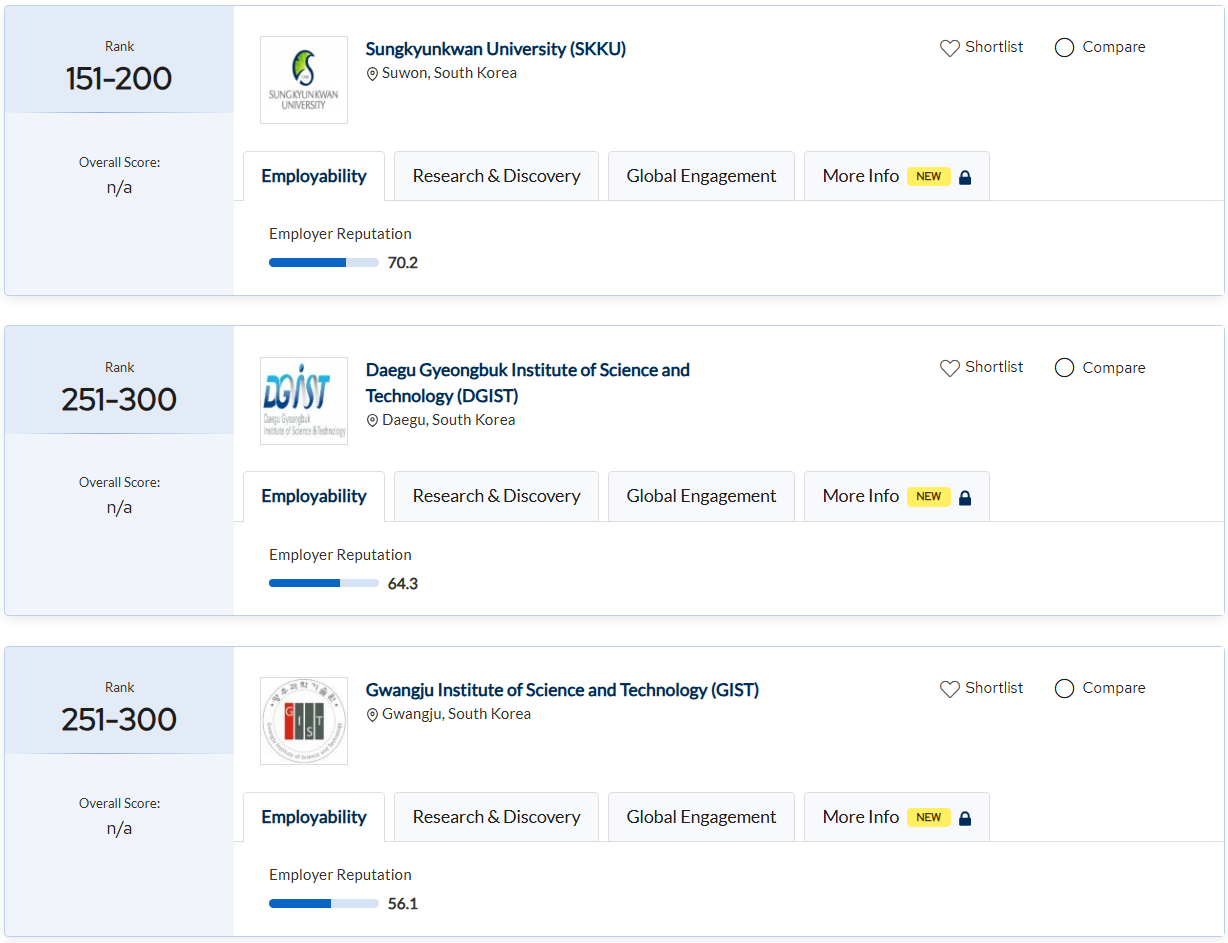Viewport: 1228px width, 943px height.
Task: Select the Compare radio button for DGIST
Action: click(1065, 368)
